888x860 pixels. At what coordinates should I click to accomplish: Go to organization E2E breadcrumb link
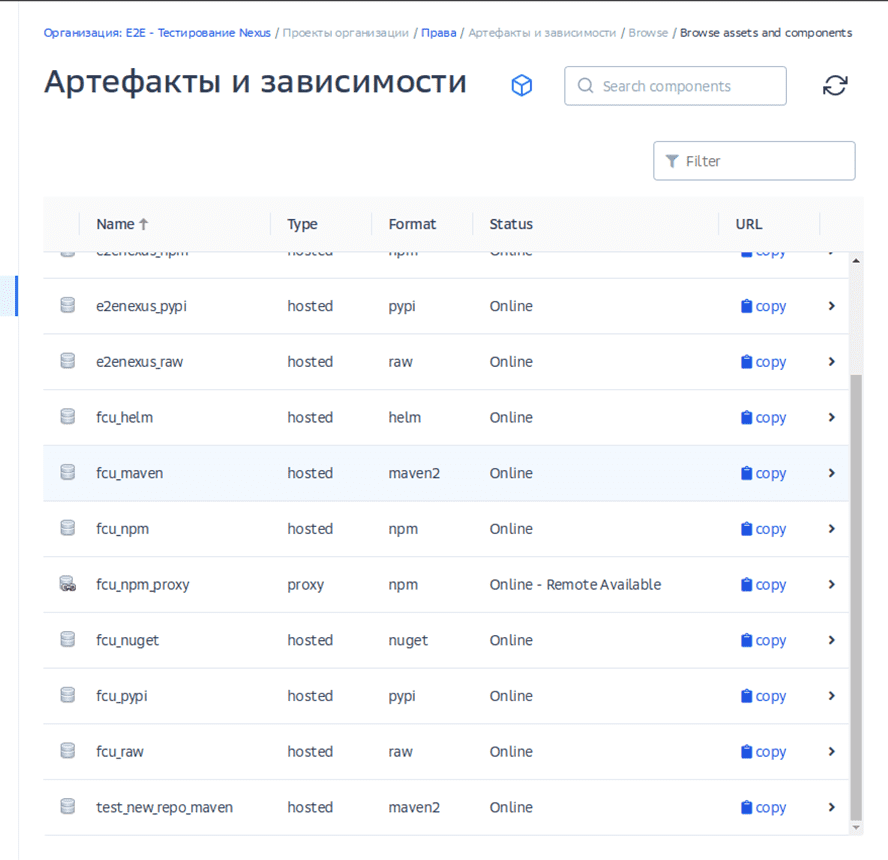157,33
